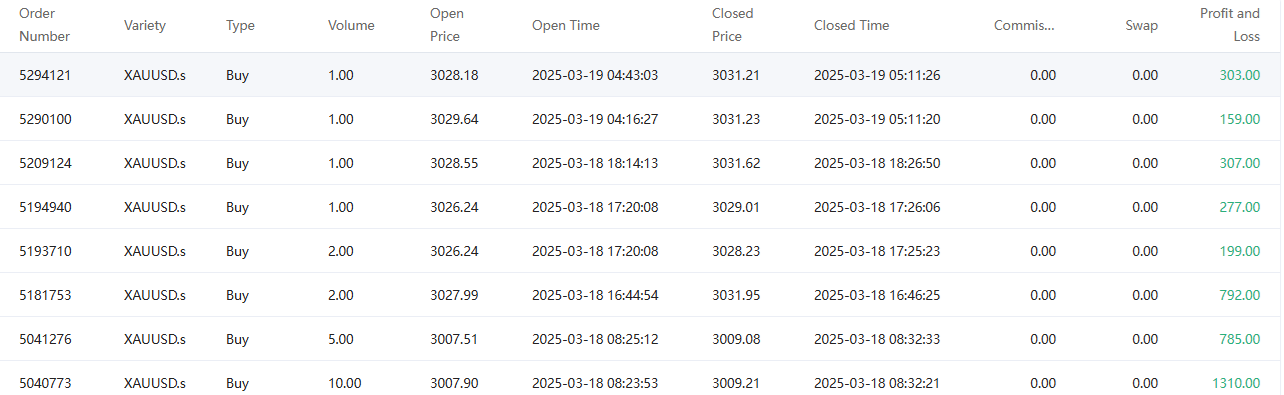Click the 1310.00 profit value
Screen dimensions: 1284x395
pyautogui.click(x=1236, y=383)
